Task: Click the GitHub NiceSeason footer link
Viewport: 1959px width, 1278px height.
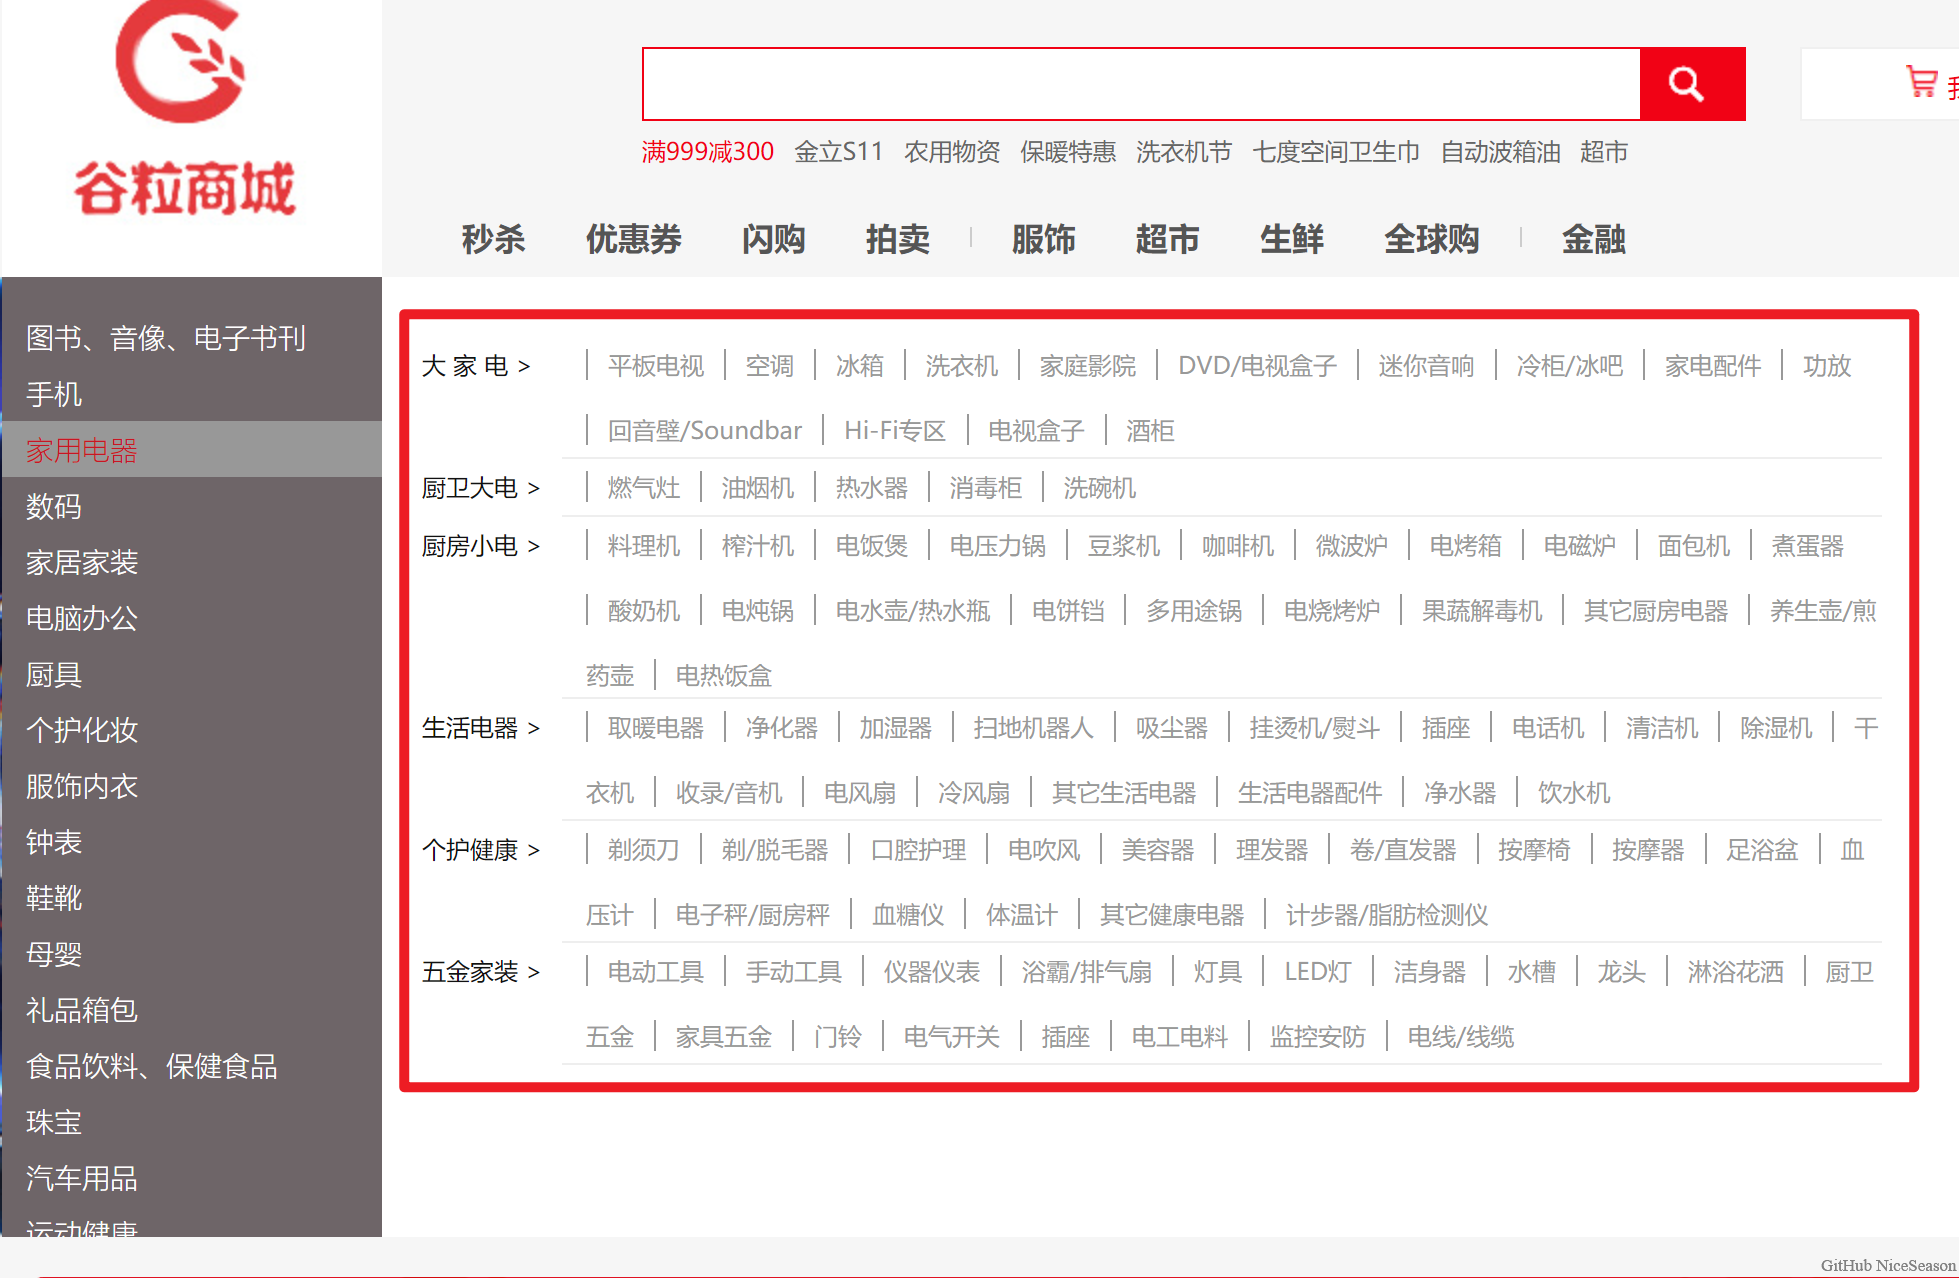Action: click(1886, 1265)
